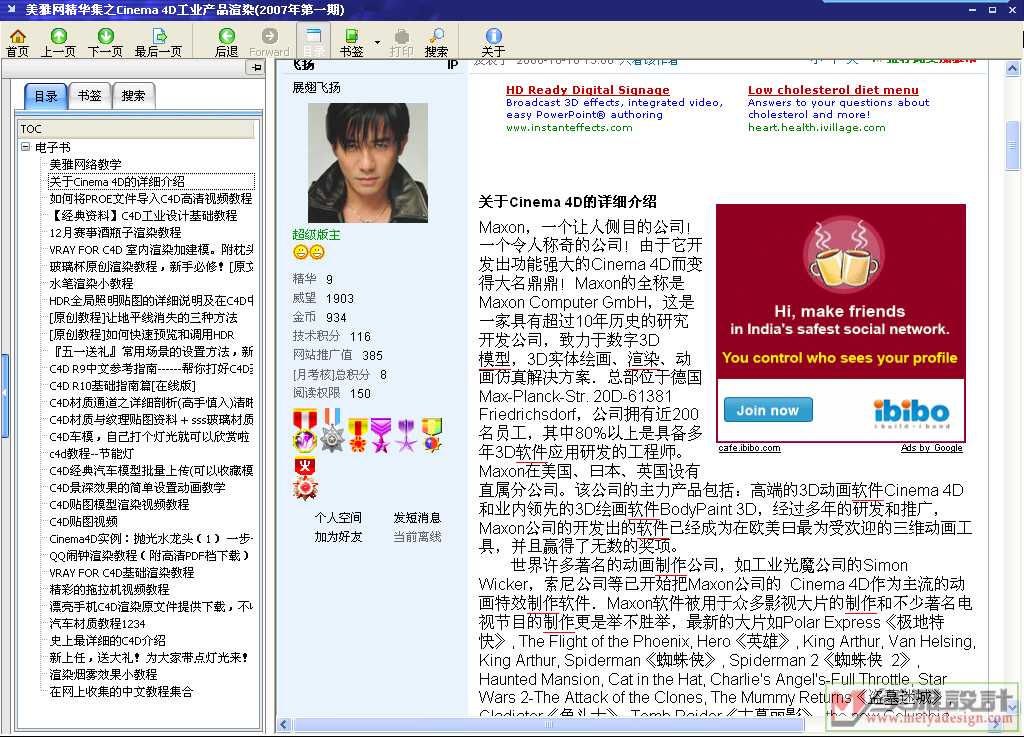
Task: Open the 关于 about toolbar icon
Action: tap(493, 42)
